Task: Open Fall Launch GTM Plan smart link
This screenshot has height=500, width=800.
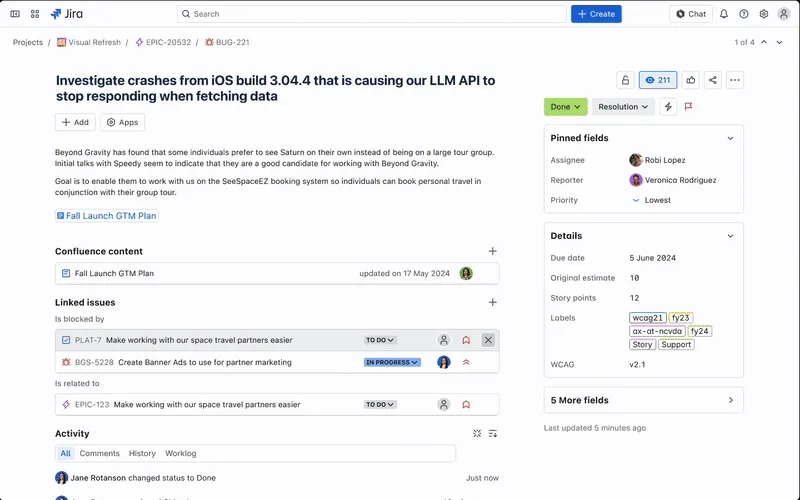Action: 107,216
